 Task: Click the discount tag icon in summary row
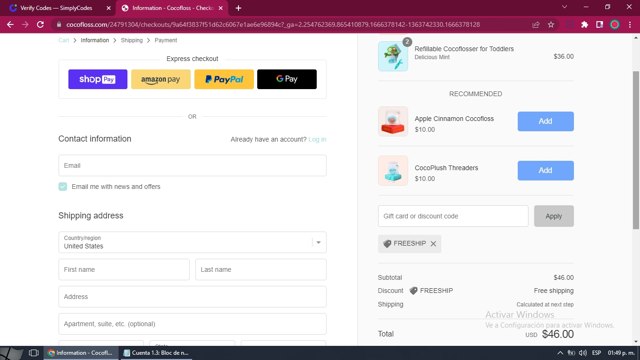(x=413, y=291)
